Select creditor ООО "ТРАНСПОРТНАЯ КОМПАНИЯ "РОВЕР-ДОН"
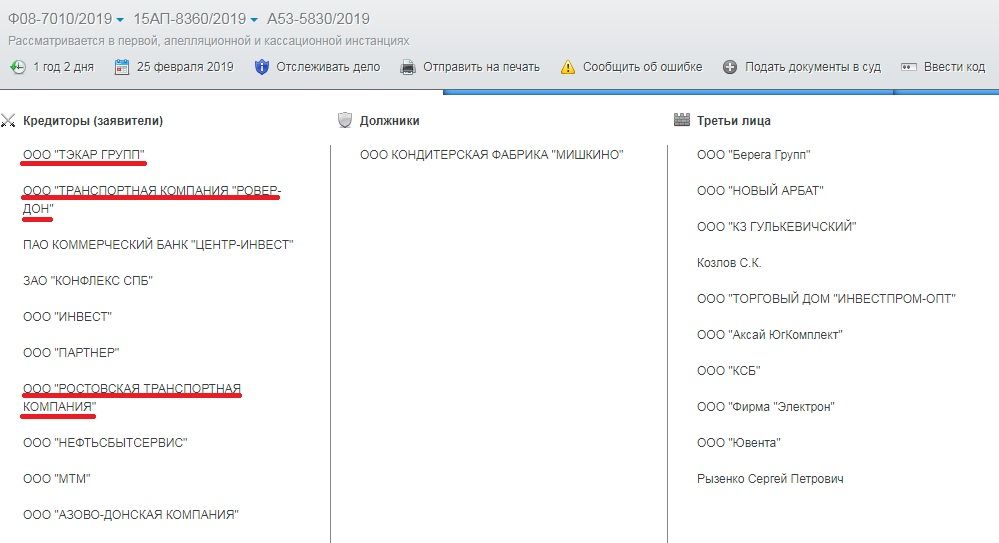This screenshot has width=999, height=543. 152,199
